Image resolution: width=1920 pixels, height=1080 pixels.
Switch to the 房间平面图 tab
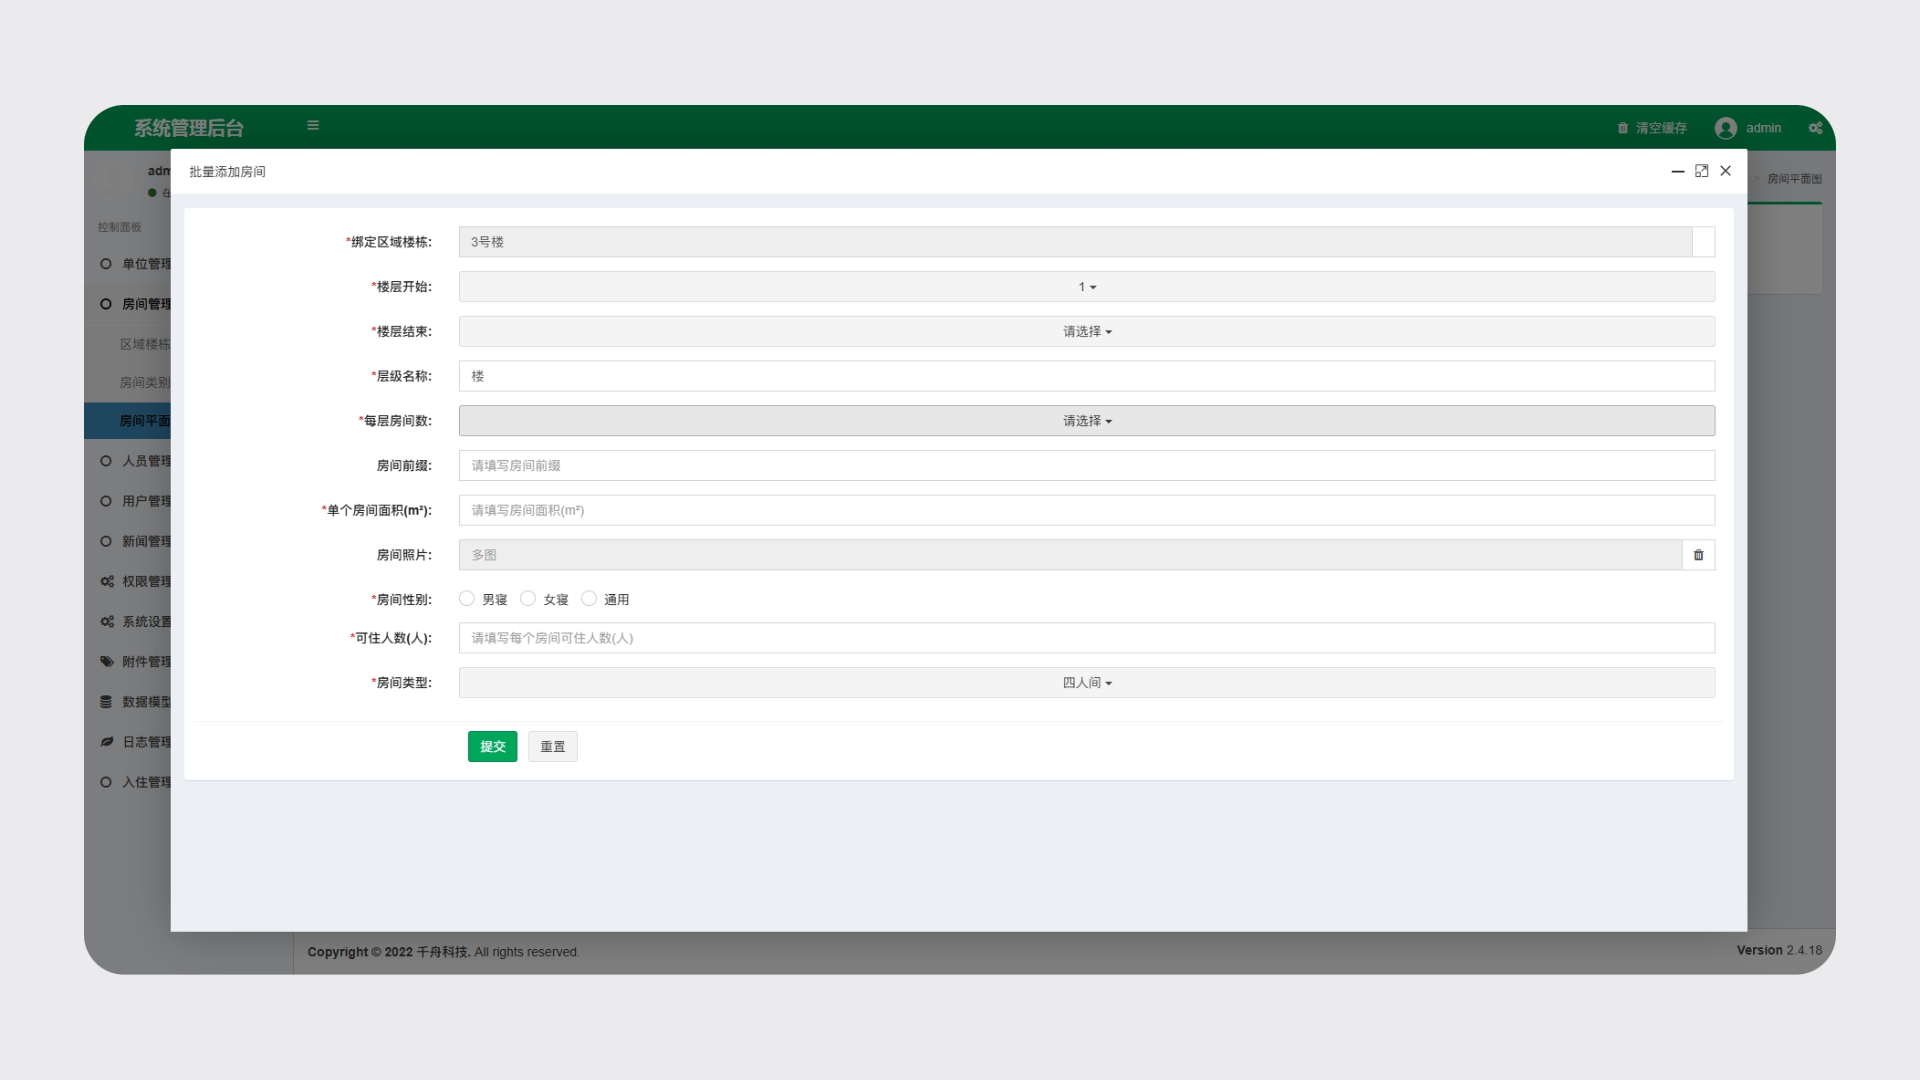point(1793,179)
